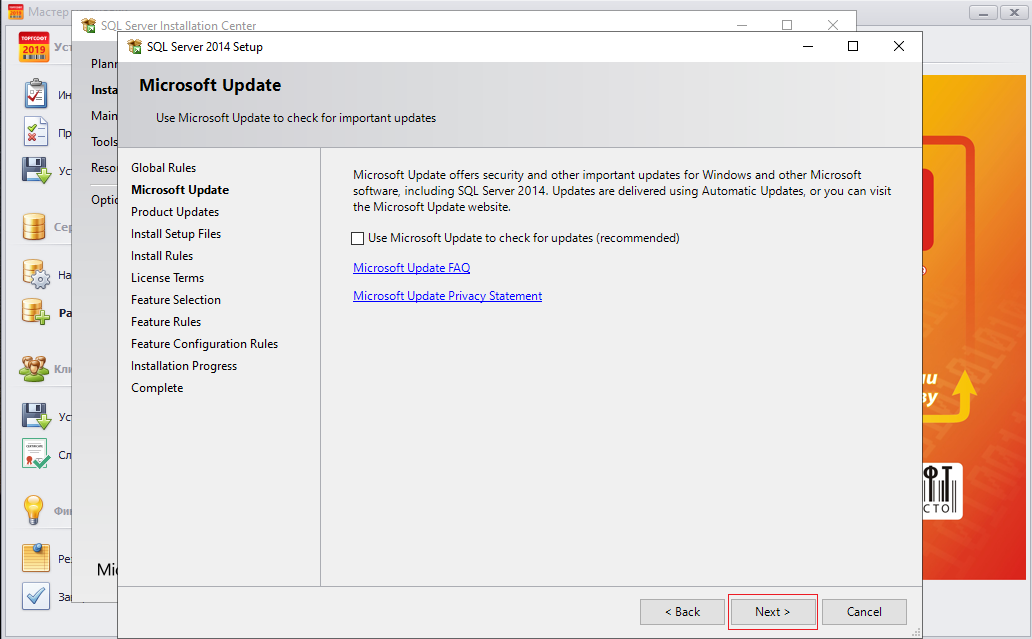The width and height of the screenshot is (1032, 639).
Task: Click the Next button
Action: pyautogui.click(x=772, y=612)
